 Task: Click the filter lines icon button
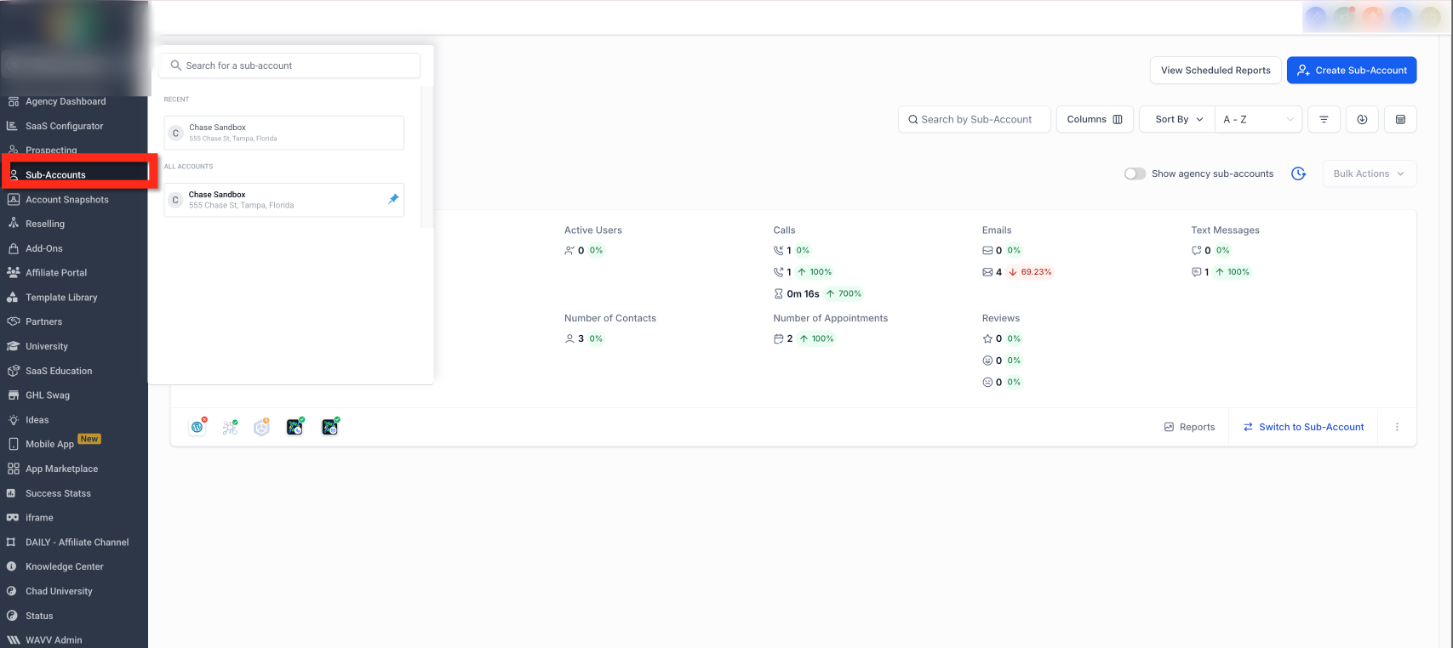pos(1324,119)
